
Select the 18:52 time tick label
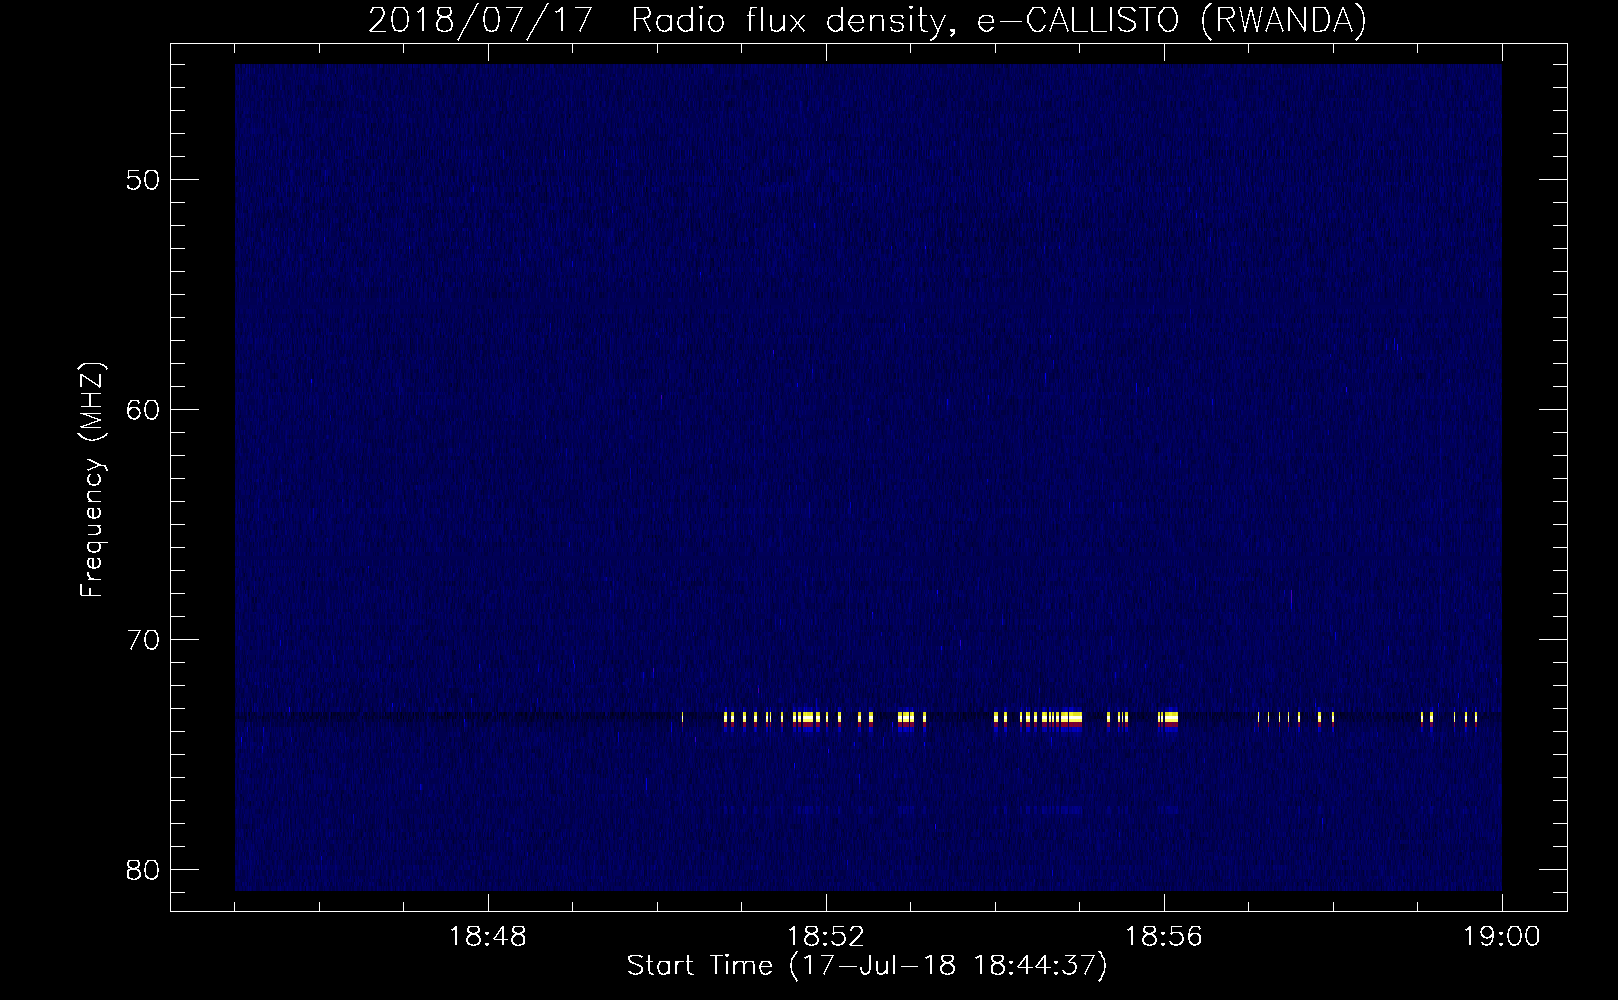[x=826, y=938]
